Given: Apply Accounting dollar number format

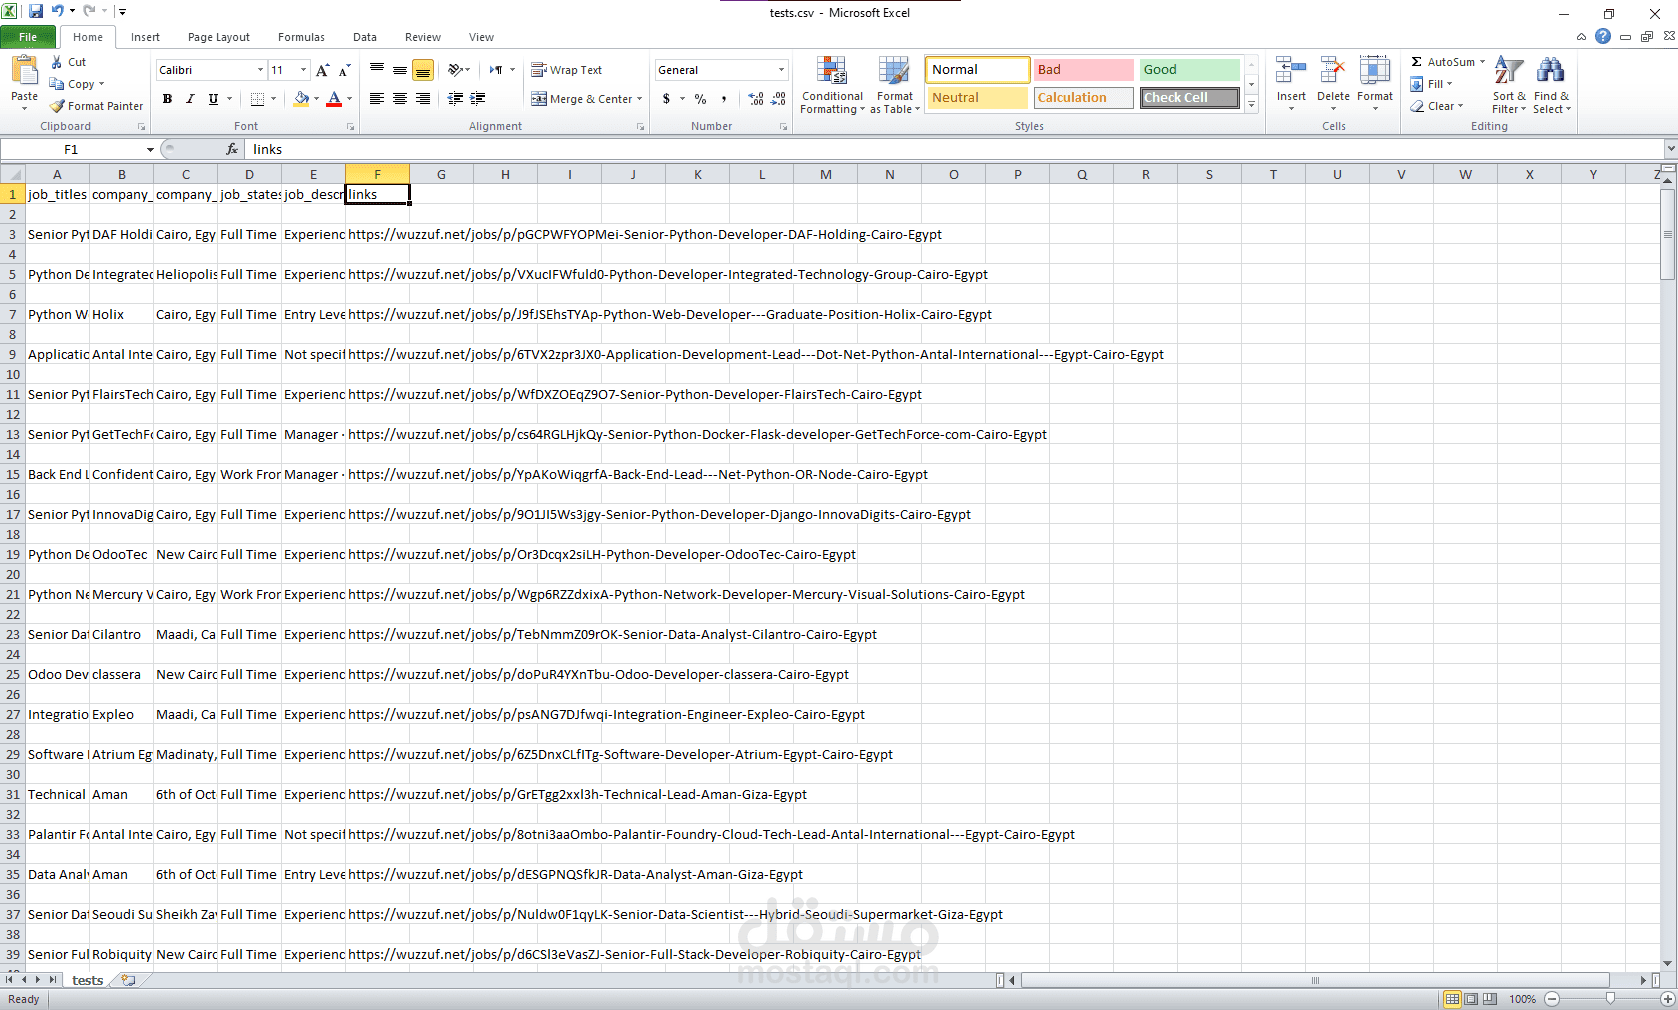Looking at the screenshot, I should (x=666, y=99).
